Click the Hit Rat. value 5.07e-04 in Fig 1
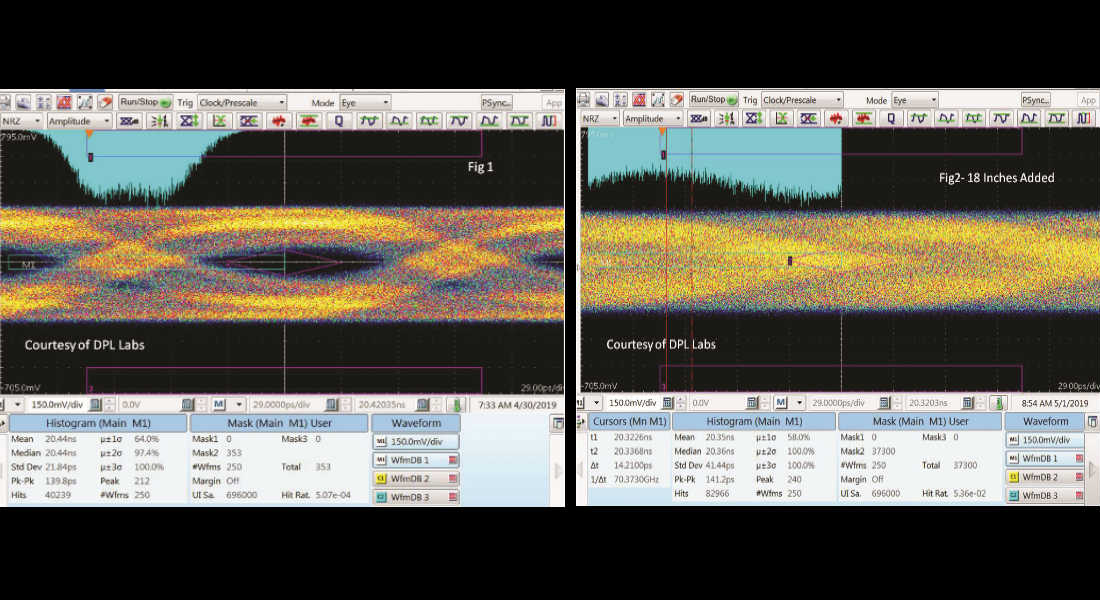 333,495
